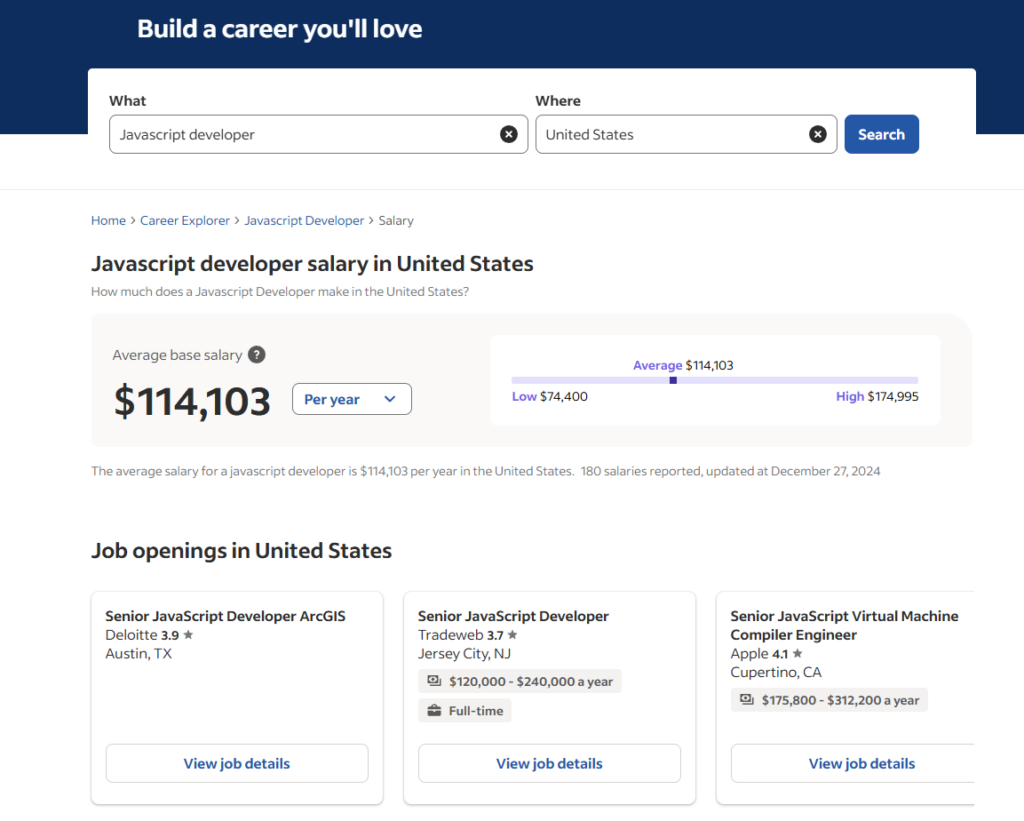The height and width of the screenshot is (821, 1024).
Task: Click the Tradeweb company name
Action: pyautogui.click(x=451, y=635)
